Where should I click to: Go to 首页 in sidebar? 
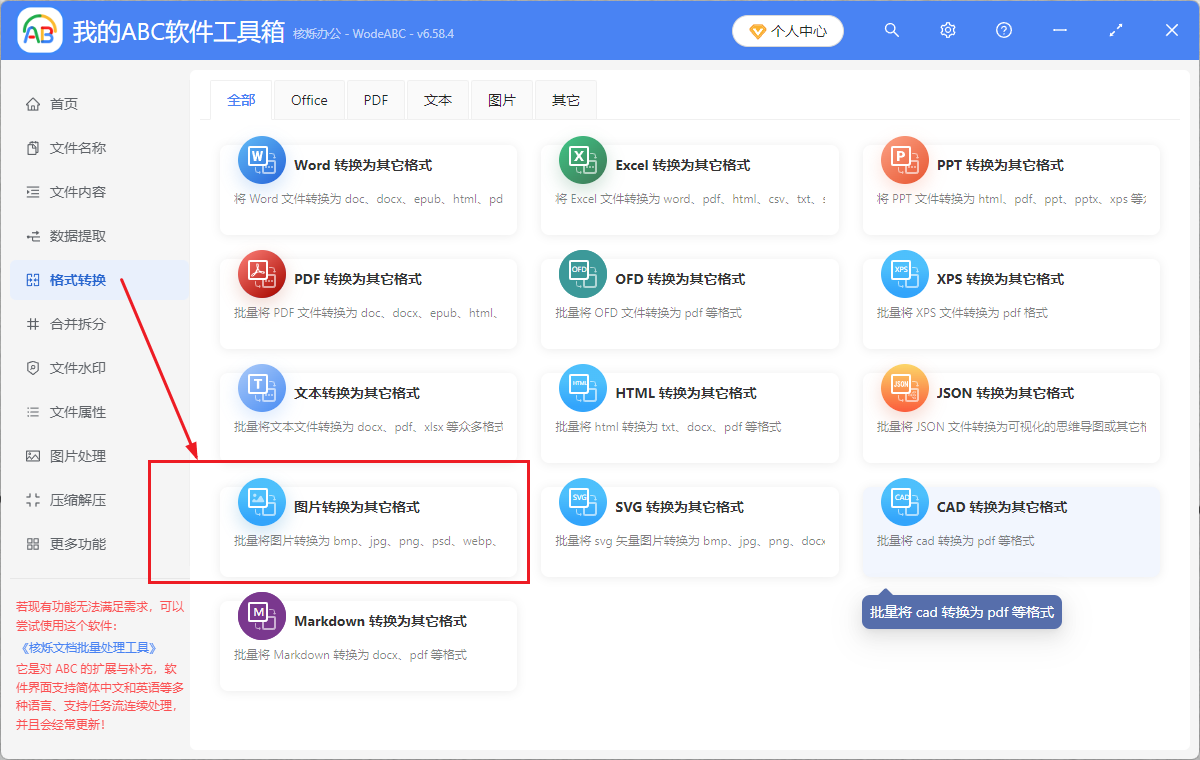(x=64, y=104)
